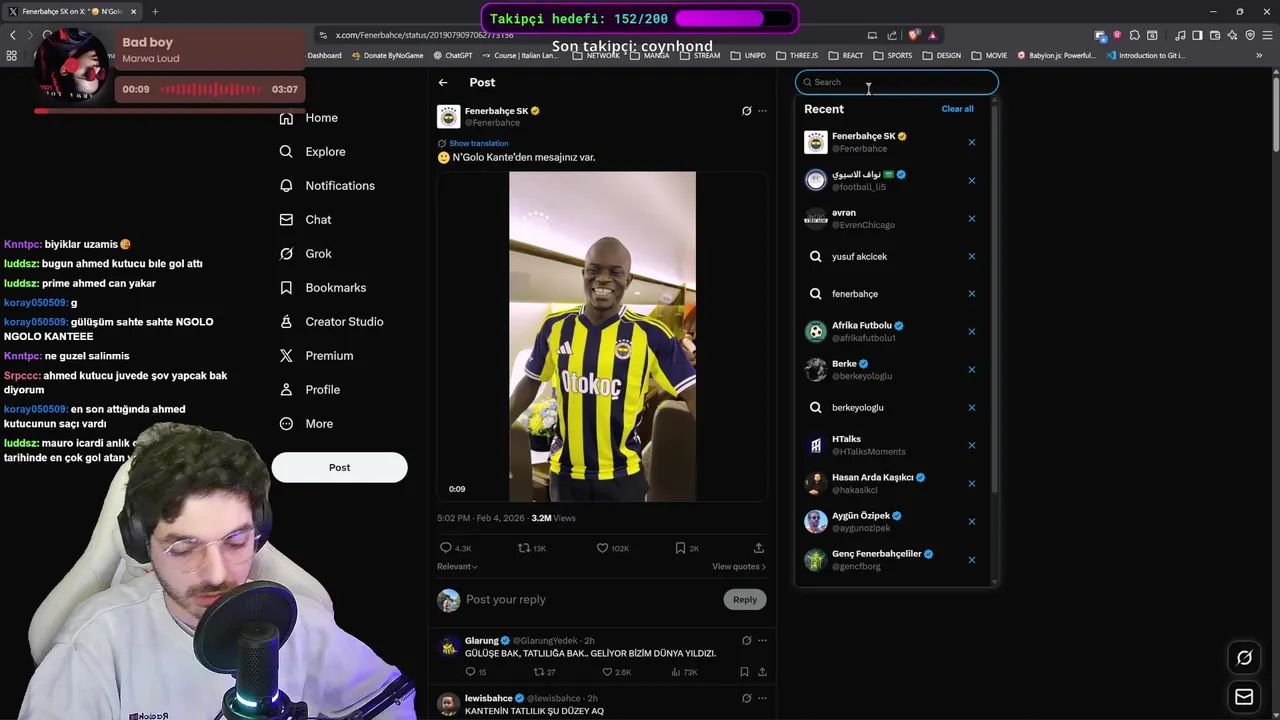
Task: Open three-dot menu on lewisbahce reply
Action: (x=762, y=699)
